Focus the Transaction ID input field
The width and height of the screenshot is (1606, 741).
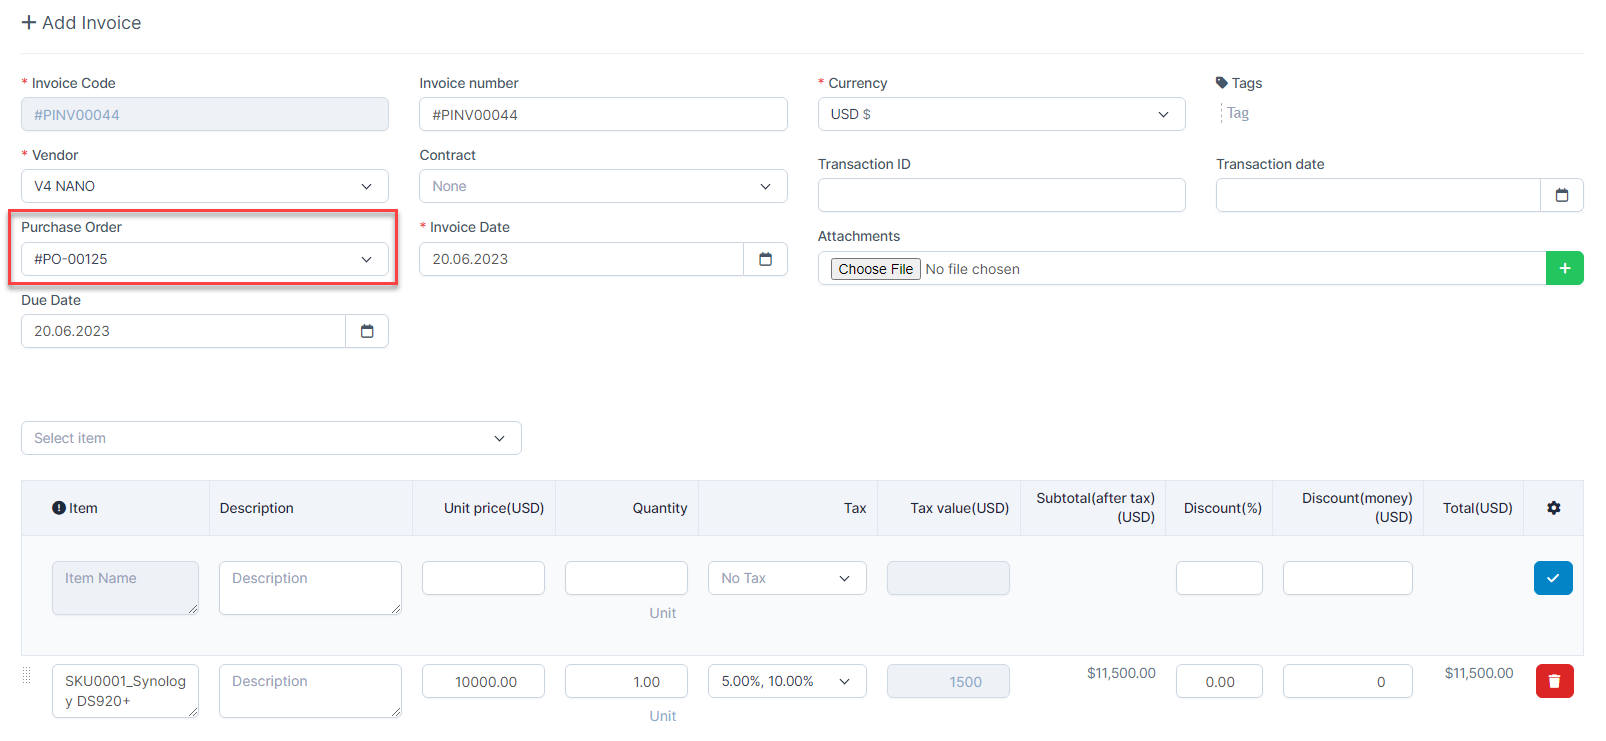click(1000, 195)
